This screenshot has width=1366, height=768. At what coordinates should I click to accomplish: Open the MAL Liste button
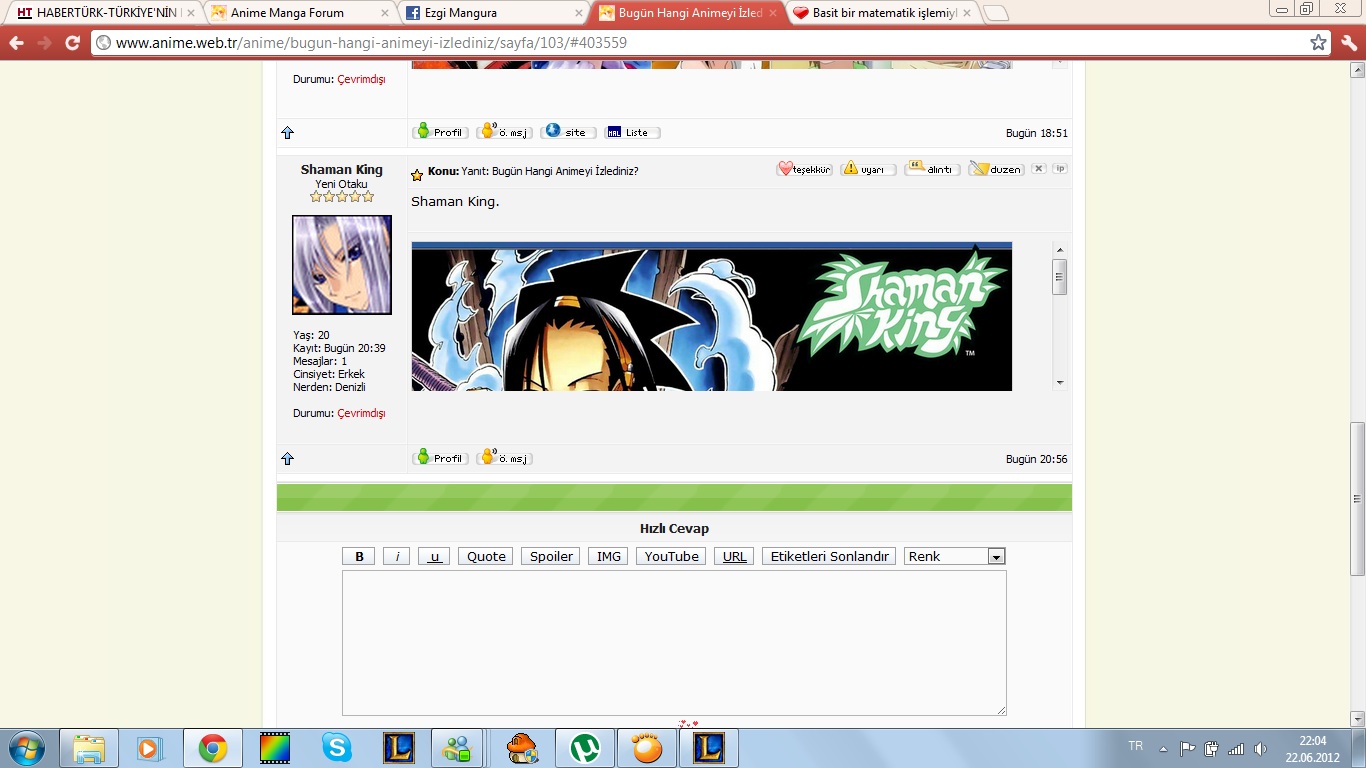(x=632, y=131)
